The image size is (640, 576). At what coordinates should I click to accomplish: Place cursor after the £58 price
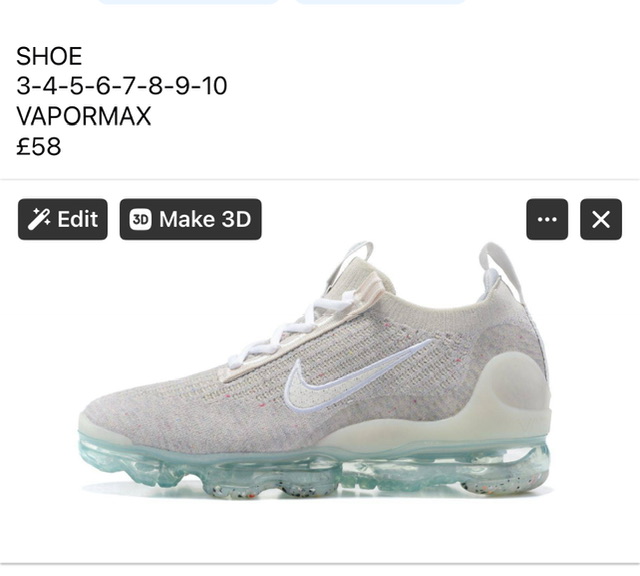tap(61, 146)
